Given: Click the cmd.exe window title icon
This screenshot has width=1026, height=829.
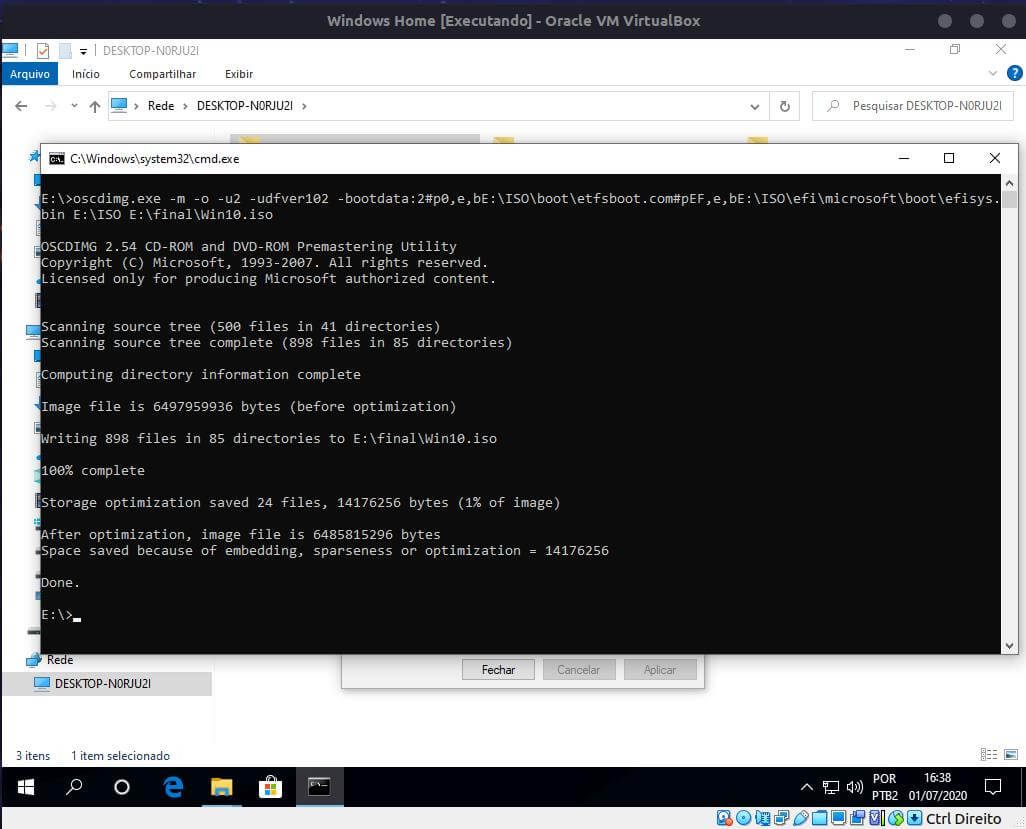Looking at the screenshot, I should 57,159.
